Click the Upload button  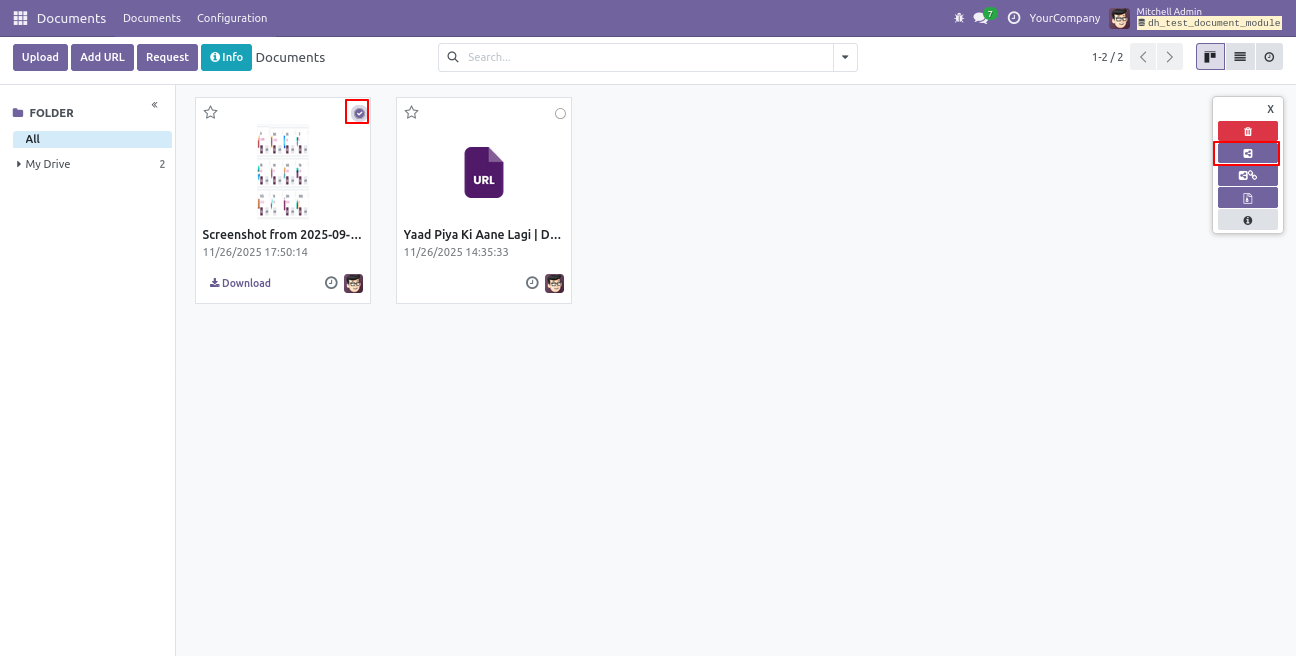click(x=40, y=58)
